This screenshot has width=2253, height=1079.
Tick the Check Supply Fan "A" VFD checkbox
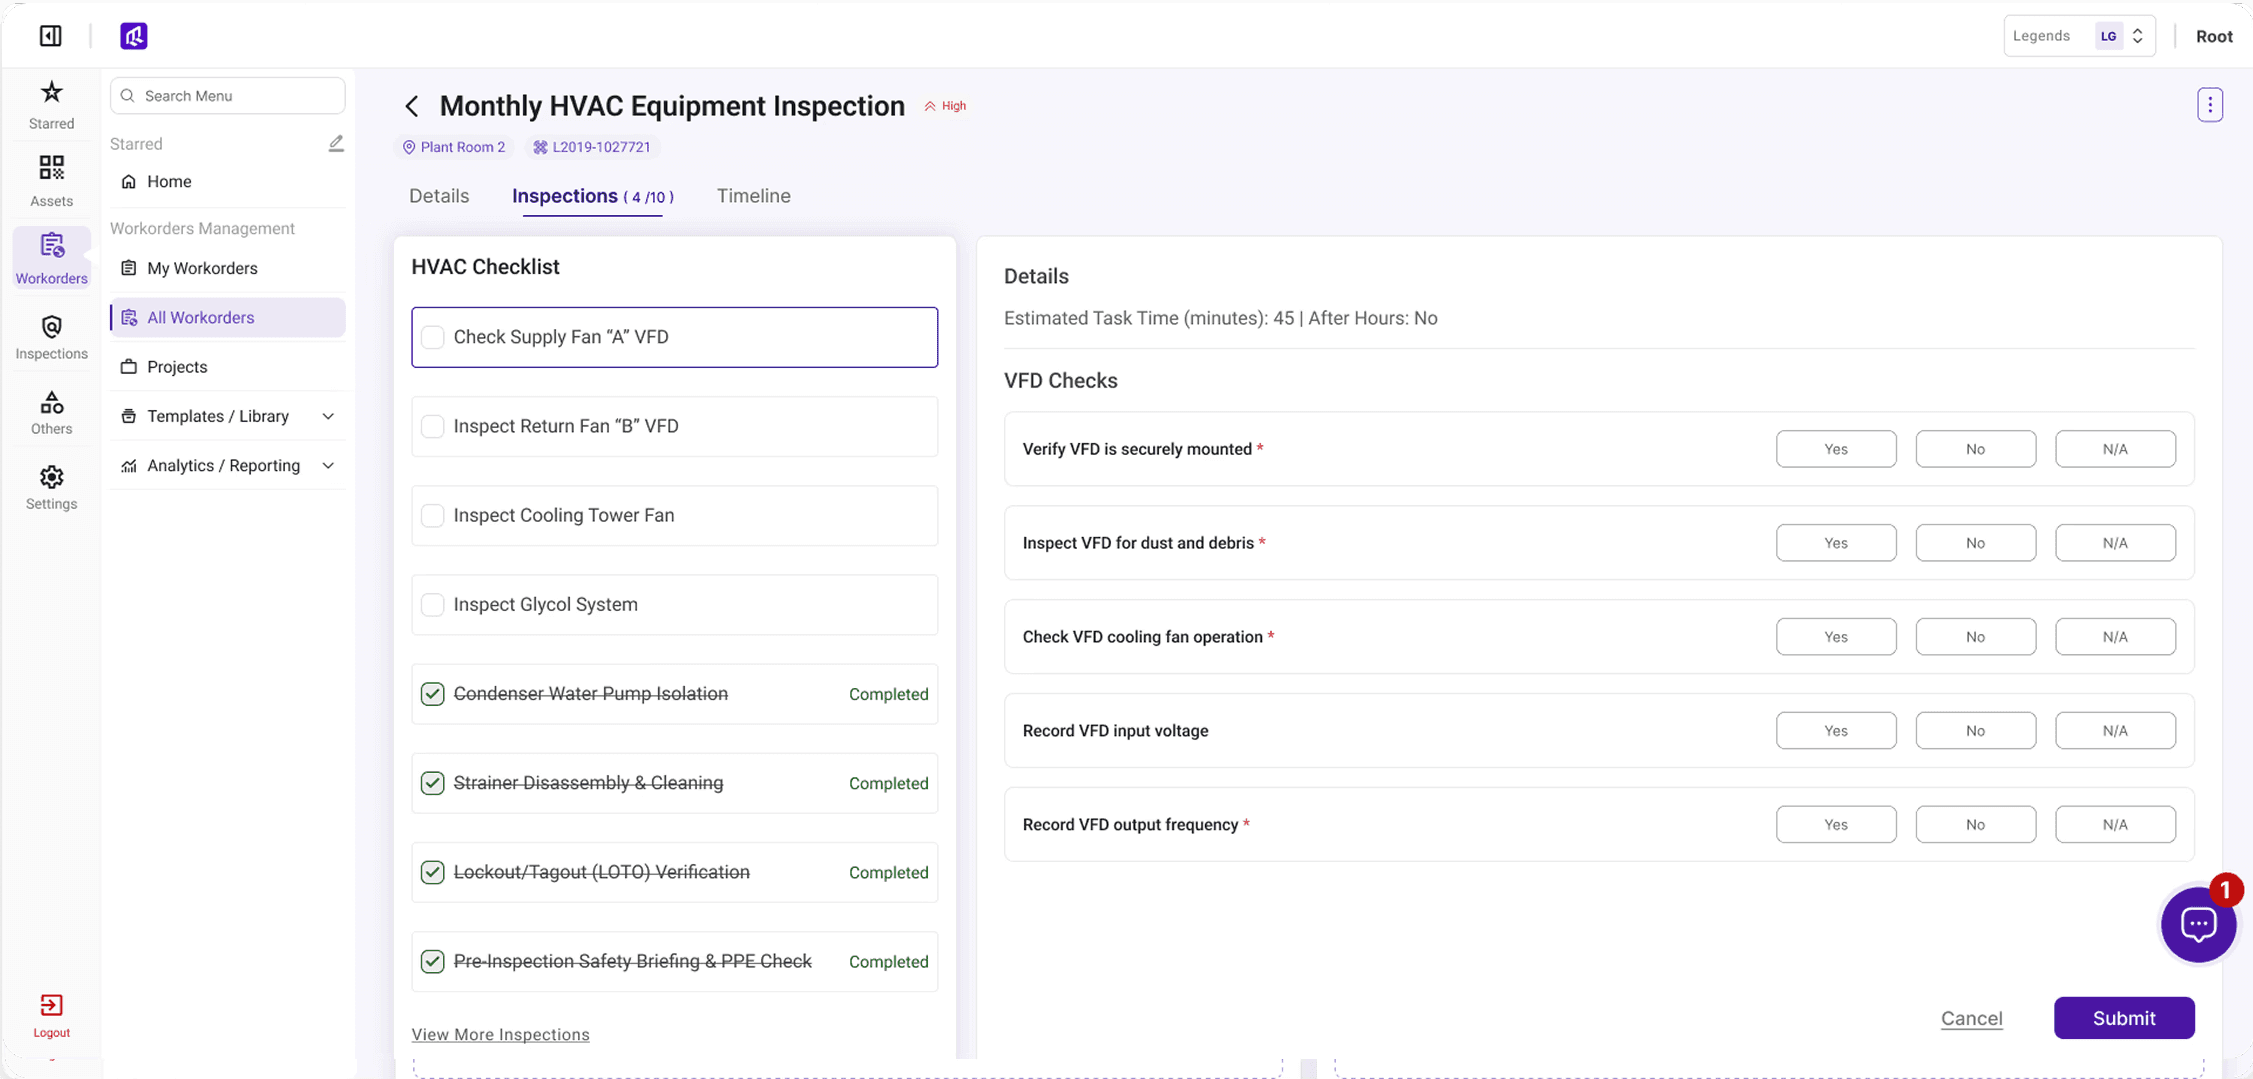point(432,337)
